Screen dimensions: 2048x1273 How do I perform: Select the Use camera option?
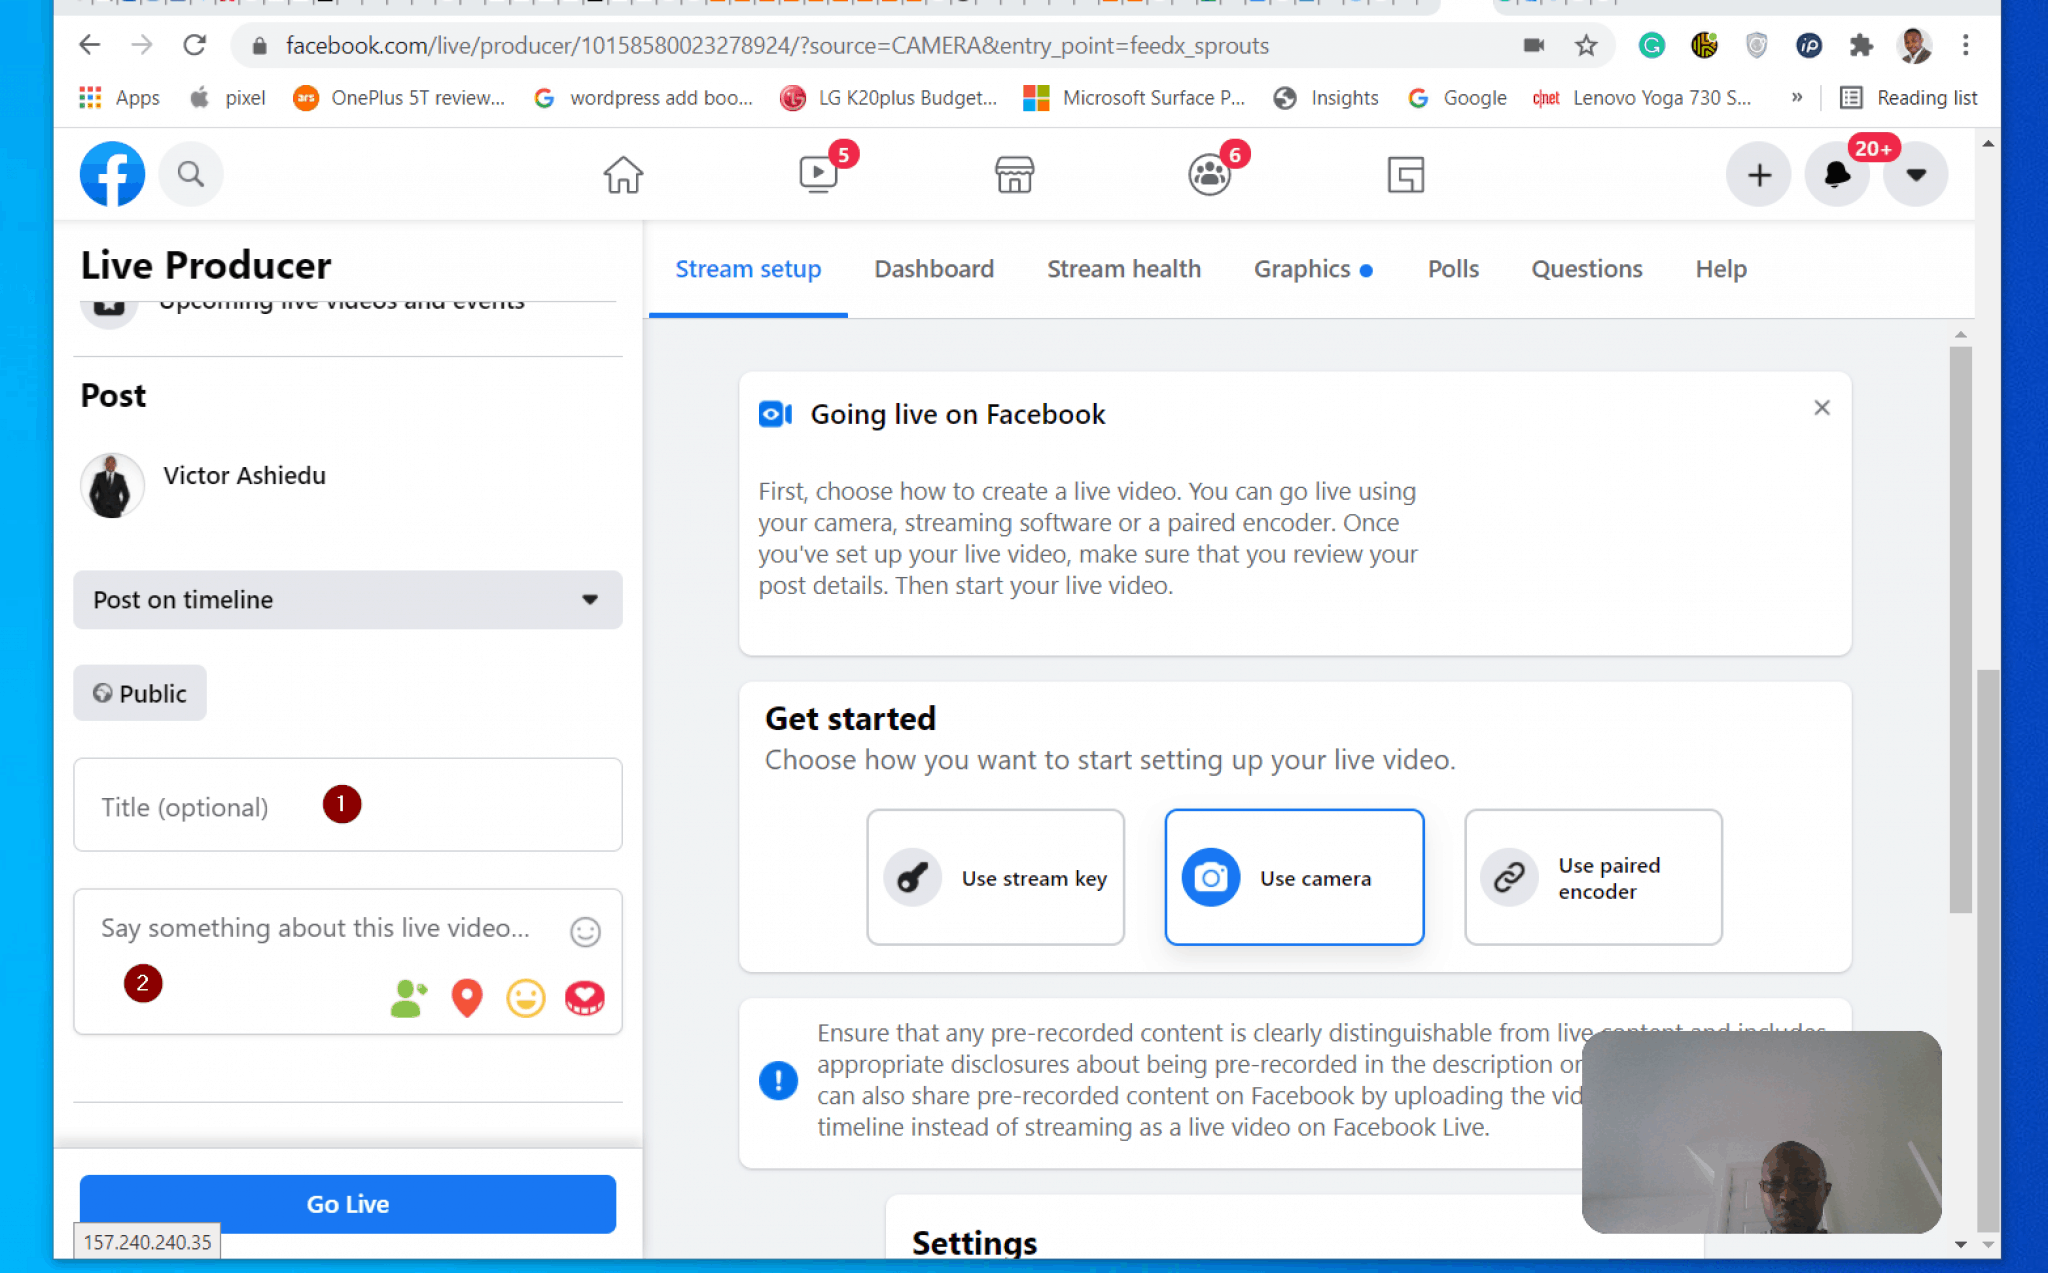1293,877
